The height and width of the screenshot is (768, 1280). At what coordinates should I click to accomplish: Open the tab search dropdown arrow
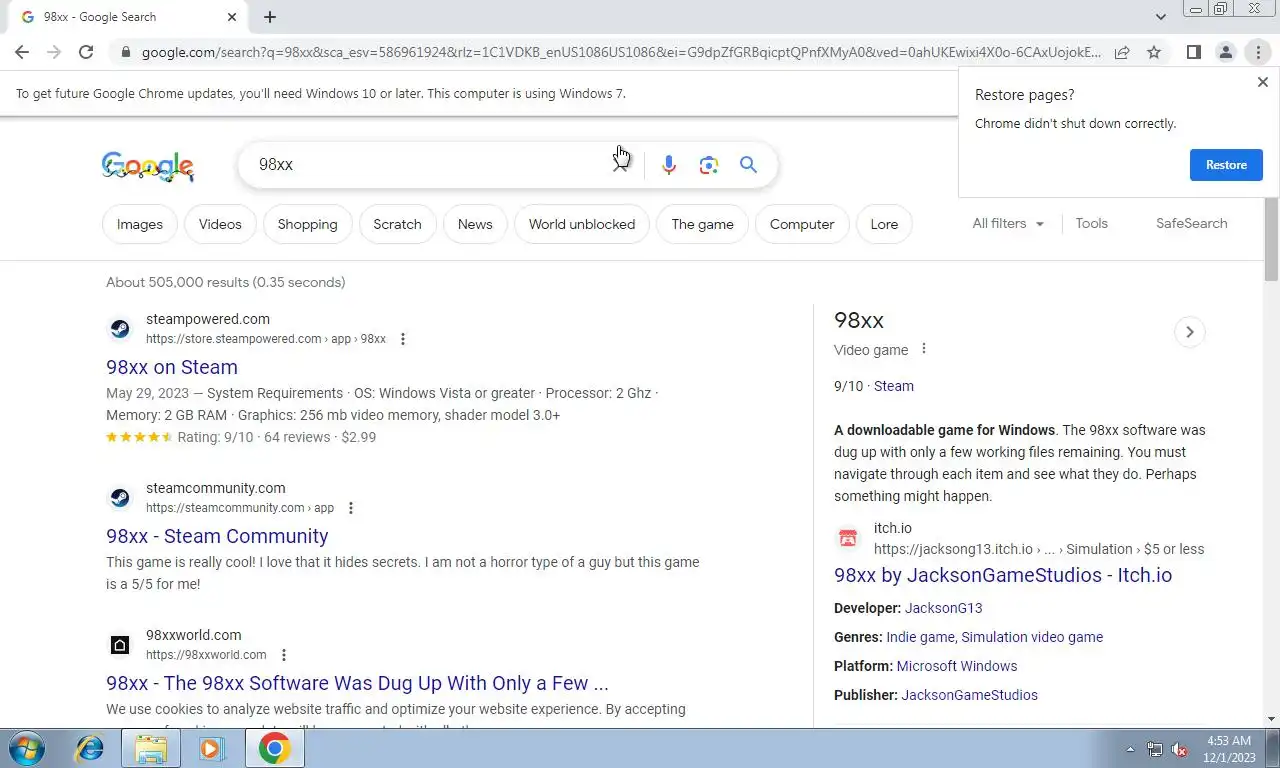coord(1160,17)
